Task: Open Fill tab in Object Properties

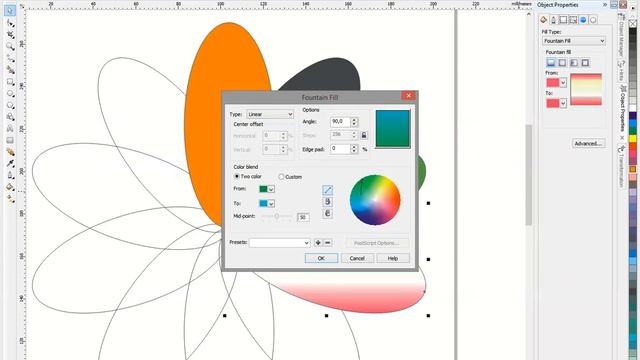Action: click(544, 20)
